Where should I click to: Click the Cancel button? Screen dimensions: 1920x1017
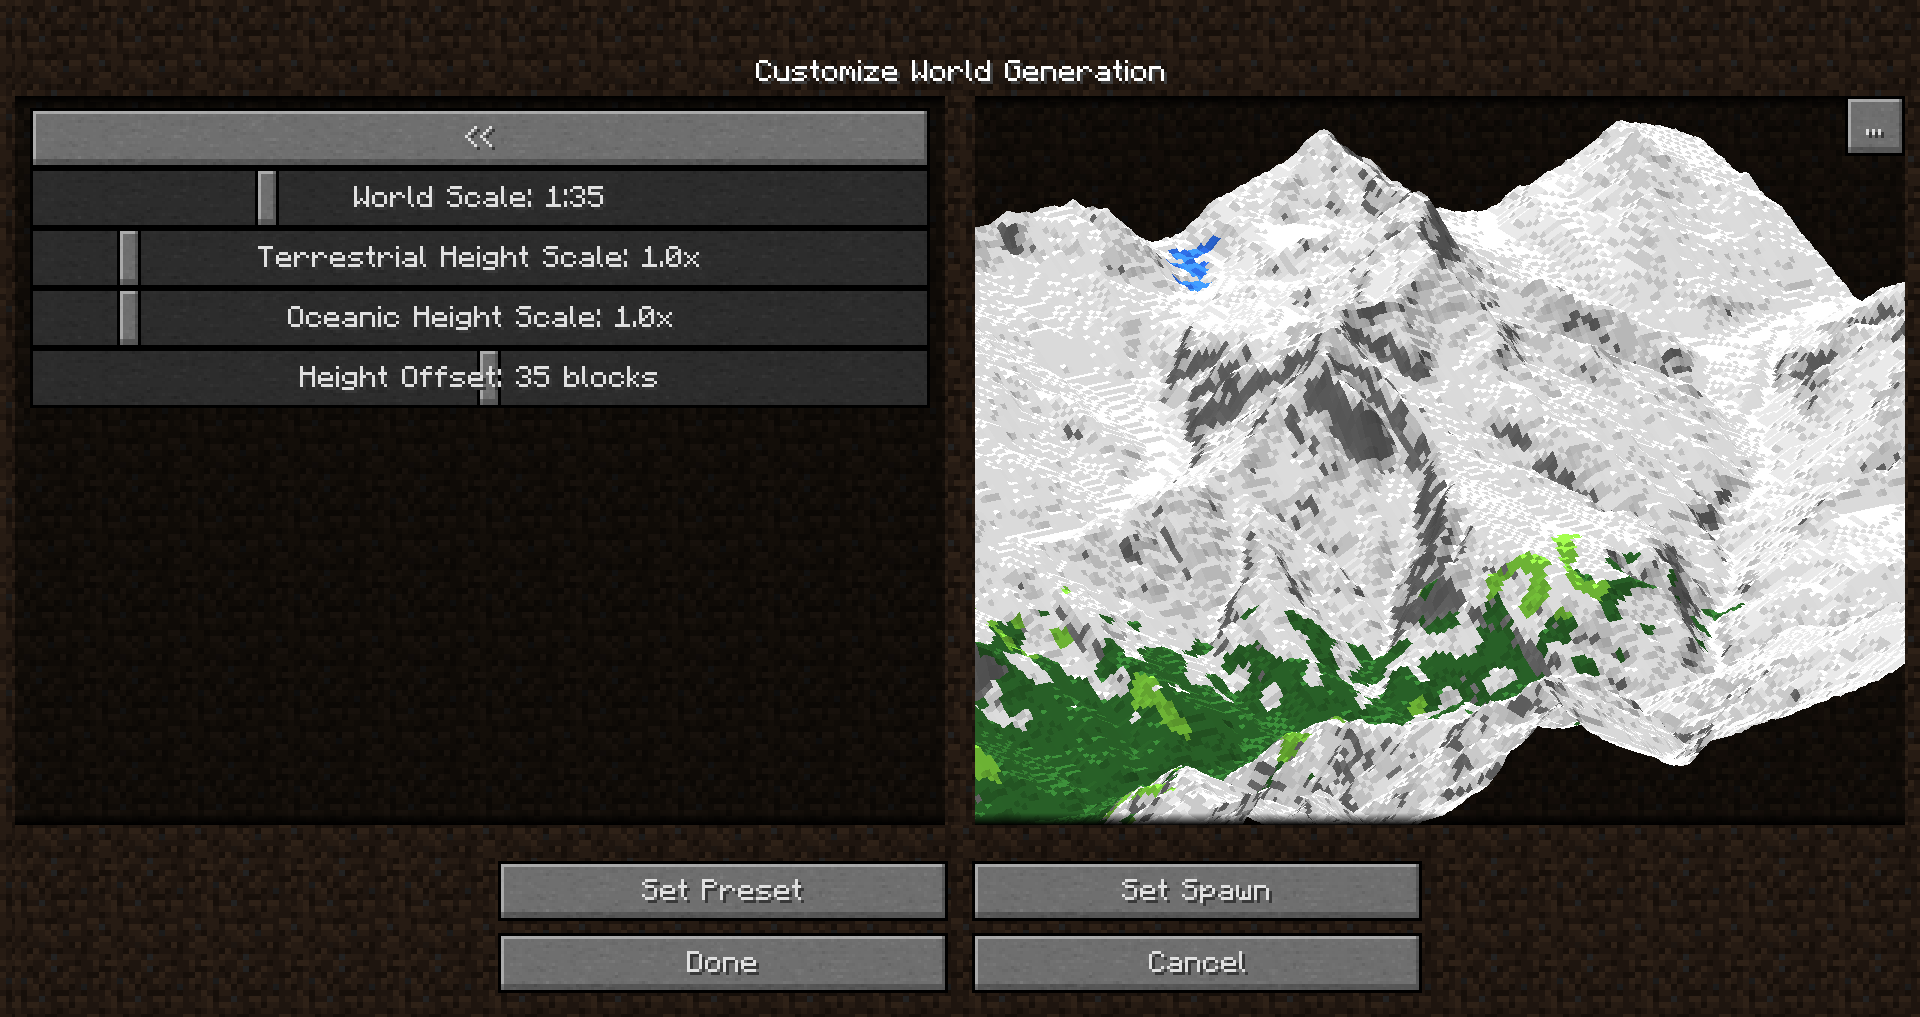tap(1196, 962)
